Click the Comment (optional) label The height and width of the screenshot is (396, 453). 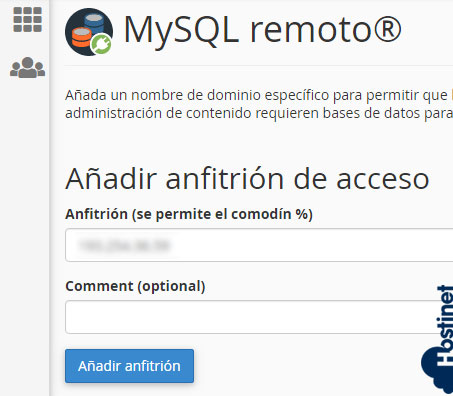(135, 286)
